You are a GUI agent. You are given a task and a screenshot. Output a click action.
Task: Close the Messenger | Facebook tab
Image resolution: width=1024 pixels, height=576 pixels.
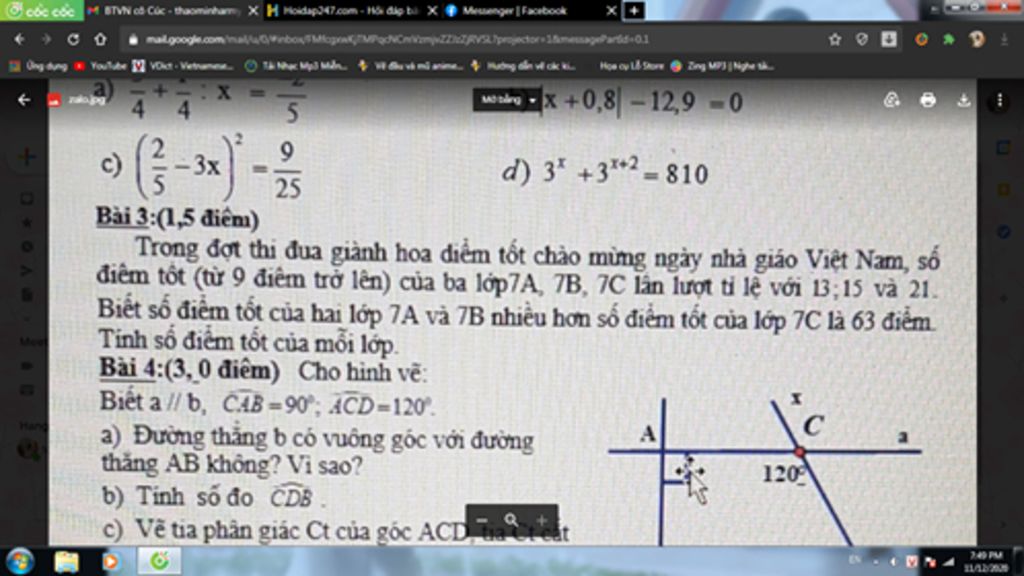point(611,10)
